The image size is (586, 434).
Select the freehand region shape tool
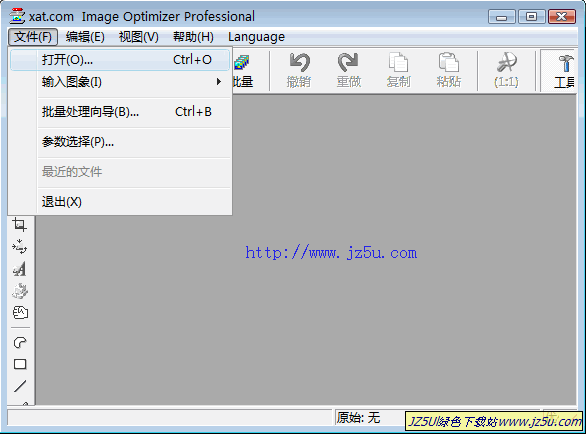point(20,342)
